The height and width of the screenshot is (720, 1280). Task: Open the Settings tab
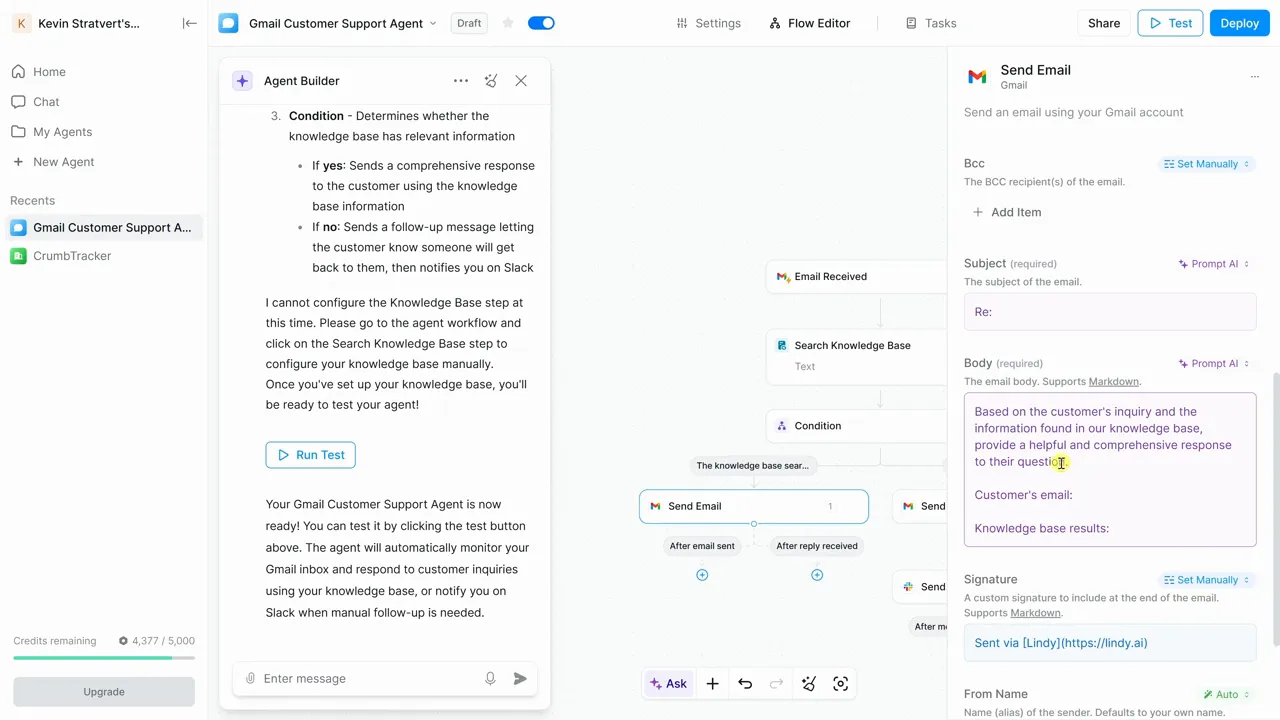pos(709,23)
